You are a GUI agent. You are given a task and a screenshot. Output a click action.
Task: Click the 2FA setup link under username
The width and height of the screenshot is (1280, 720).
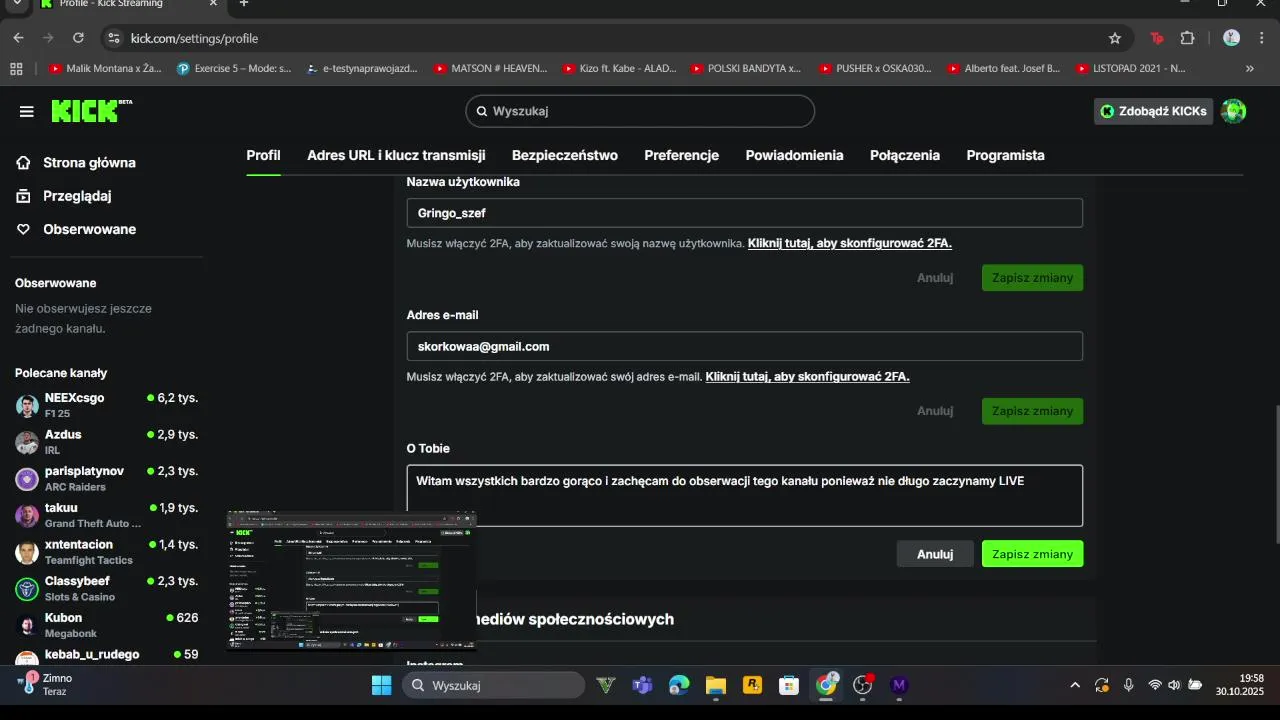click(850, 243)
